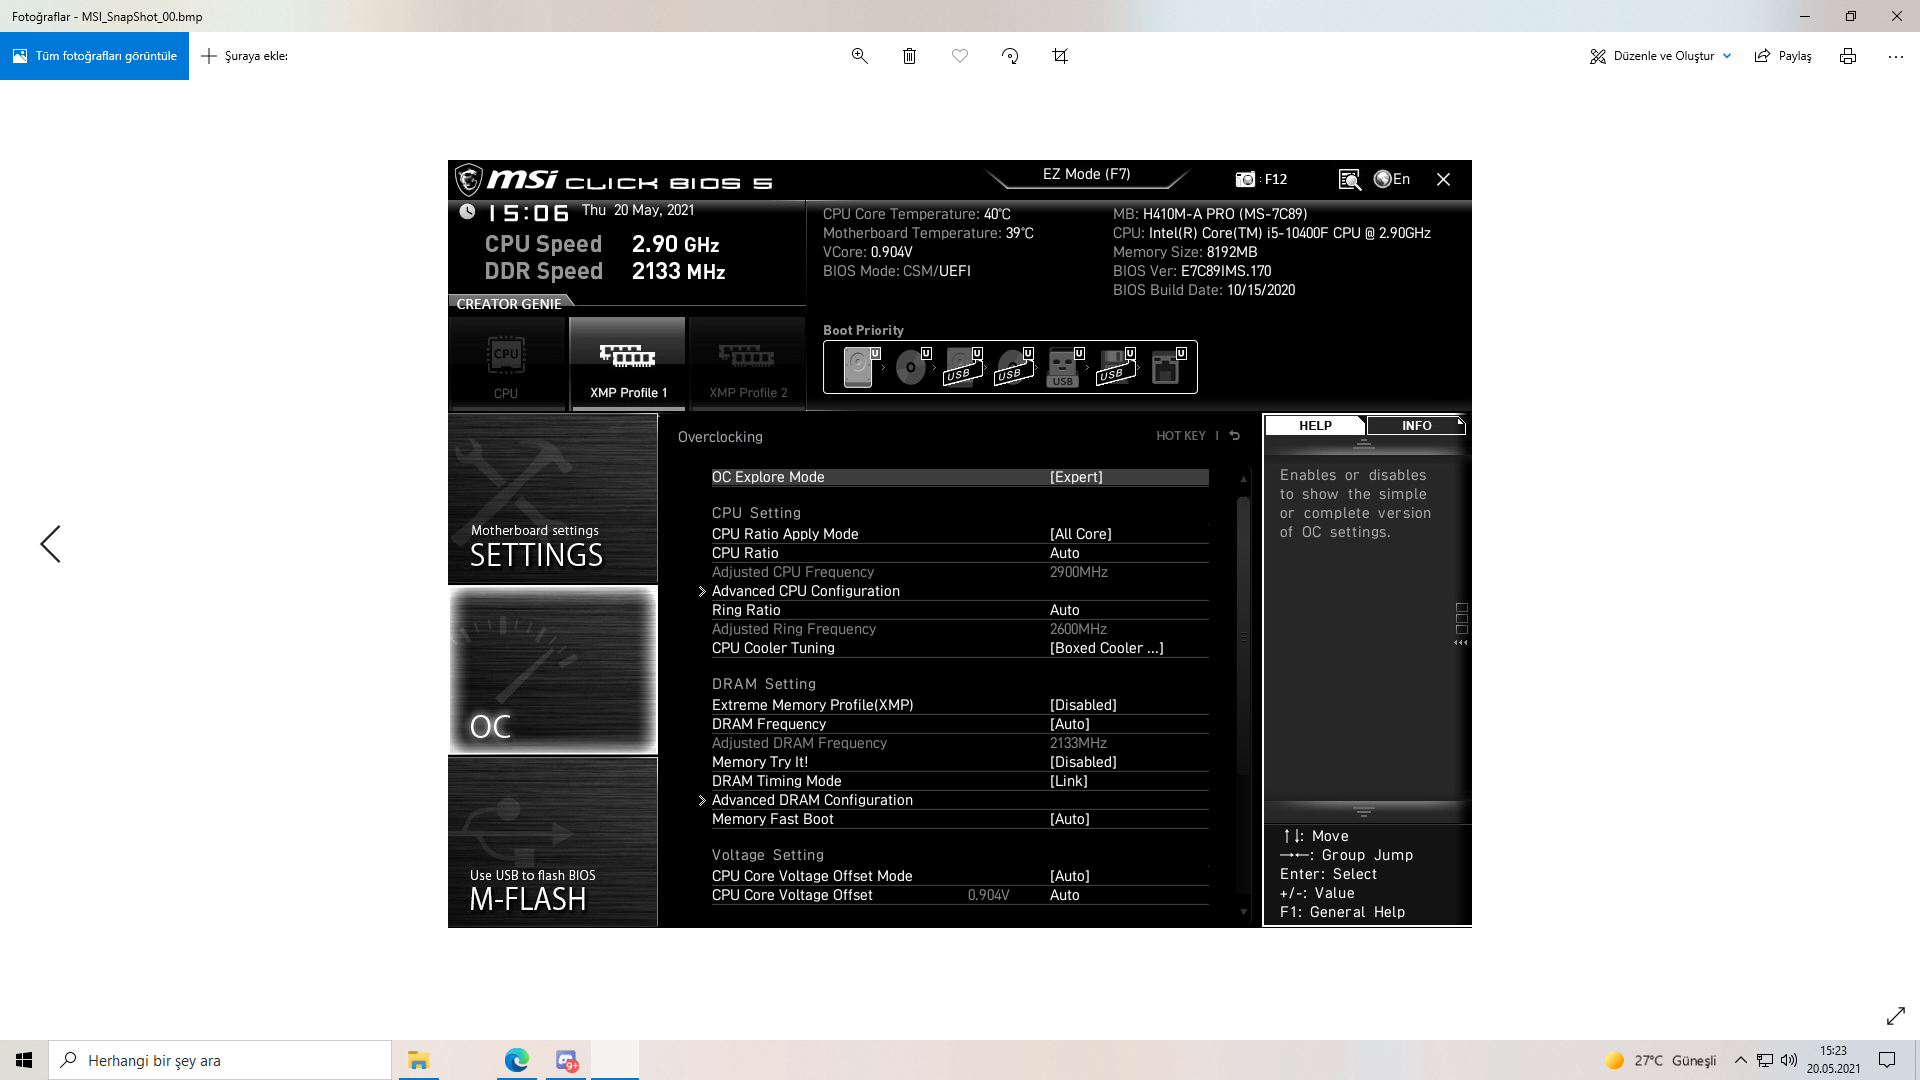Rotate the image using rotate icon
The width and height of the screenshot is (1920, 1080).
pos(1010,56)
